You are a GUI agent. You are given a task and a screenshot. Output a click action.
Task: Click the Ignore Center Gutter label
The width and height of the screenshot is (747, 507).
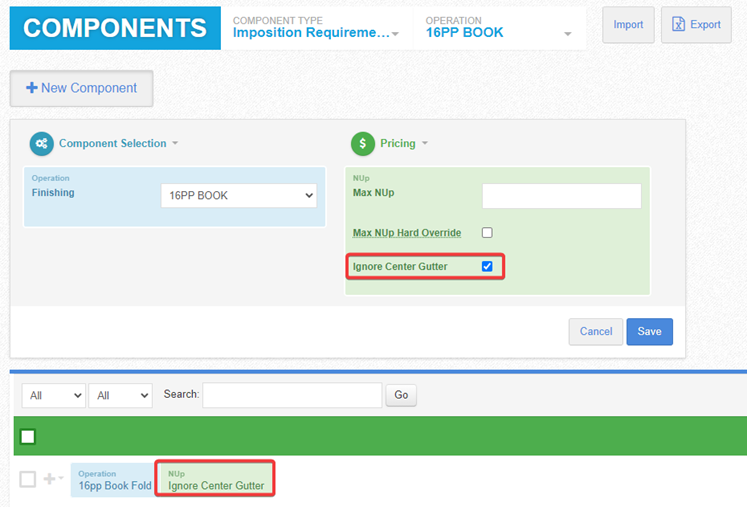coord(400,266)
